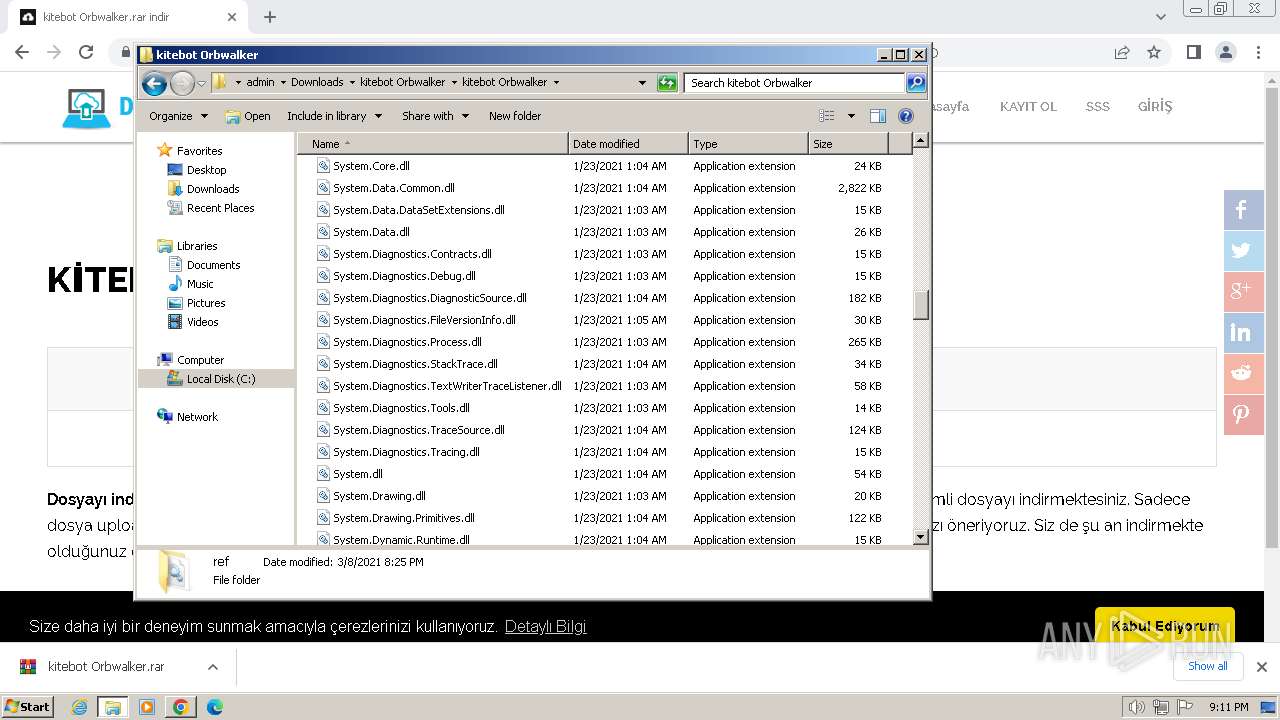Expand recent pages dropdown beside Forward button
The height and width of the screenshot is (720, 1280).
(x=201, y=83)
